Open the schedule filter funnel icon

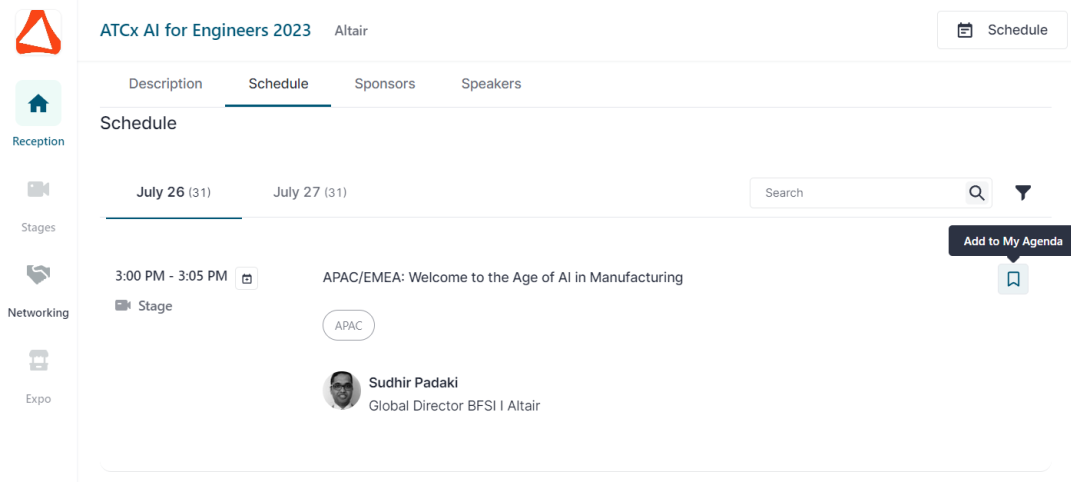click(1023, 193)
